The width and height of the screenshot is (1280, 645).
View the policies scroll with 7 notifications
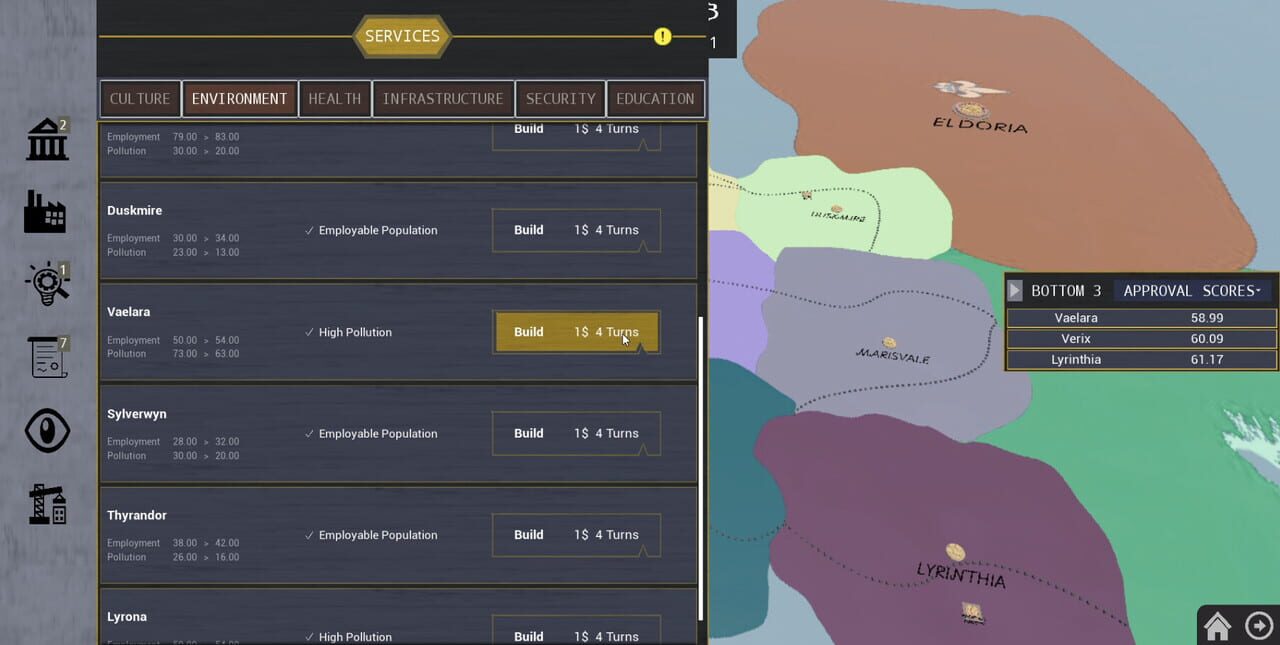(47, 357)
